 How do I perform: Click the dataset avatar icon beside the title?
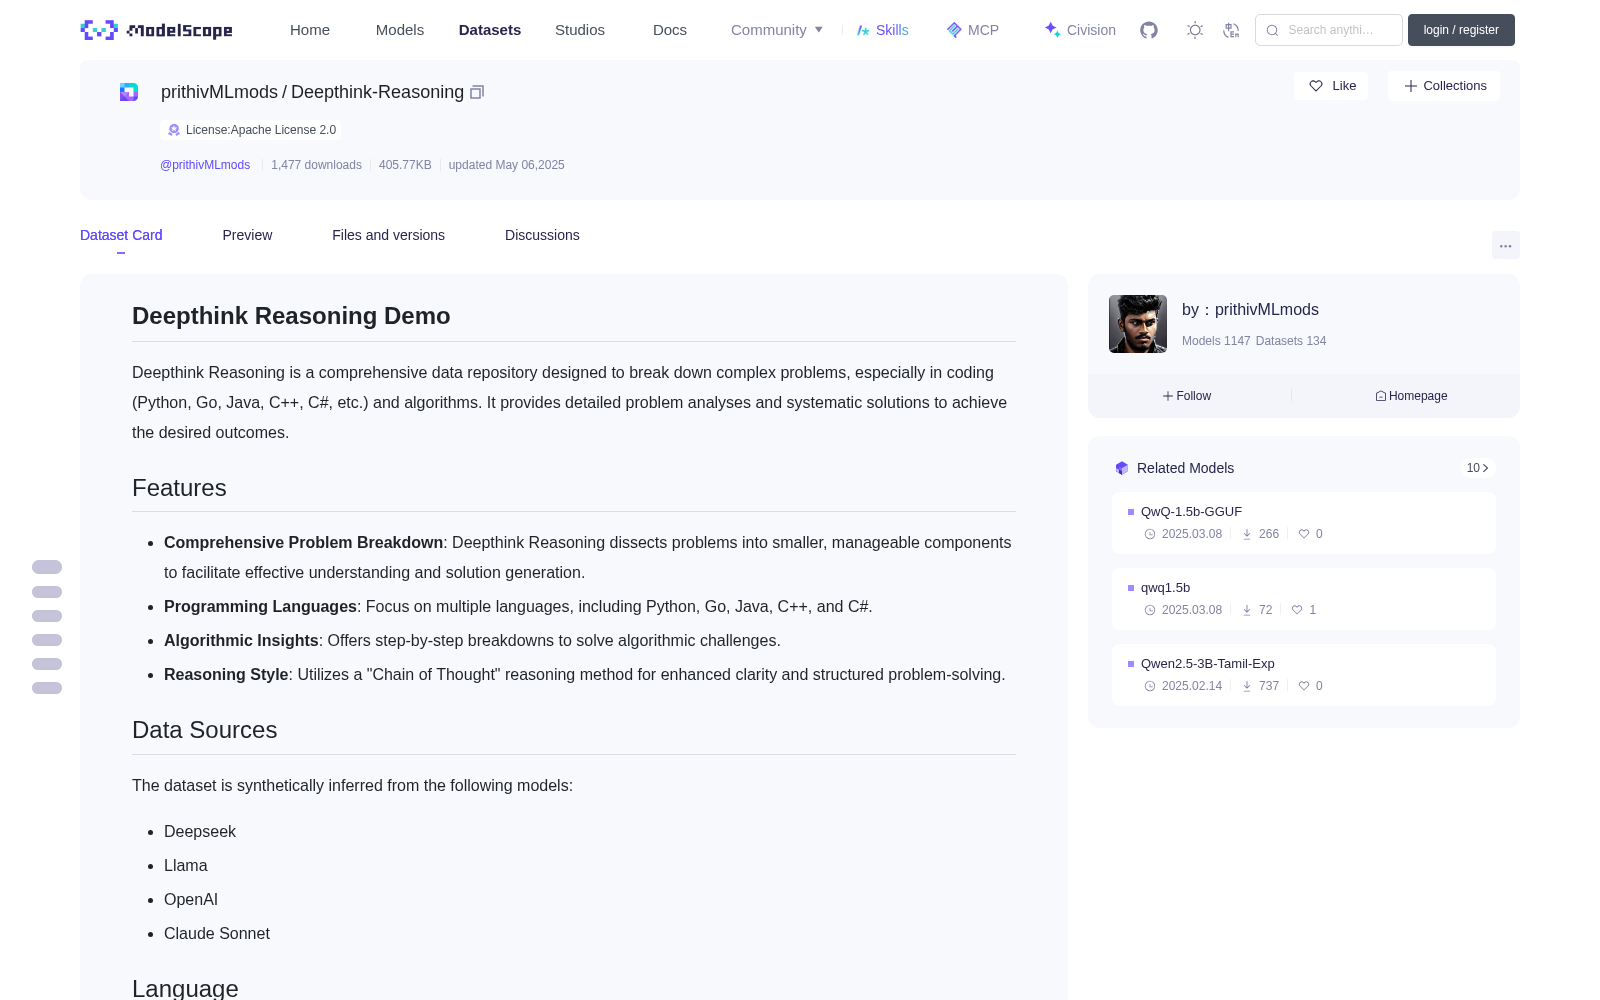(129, 92)
